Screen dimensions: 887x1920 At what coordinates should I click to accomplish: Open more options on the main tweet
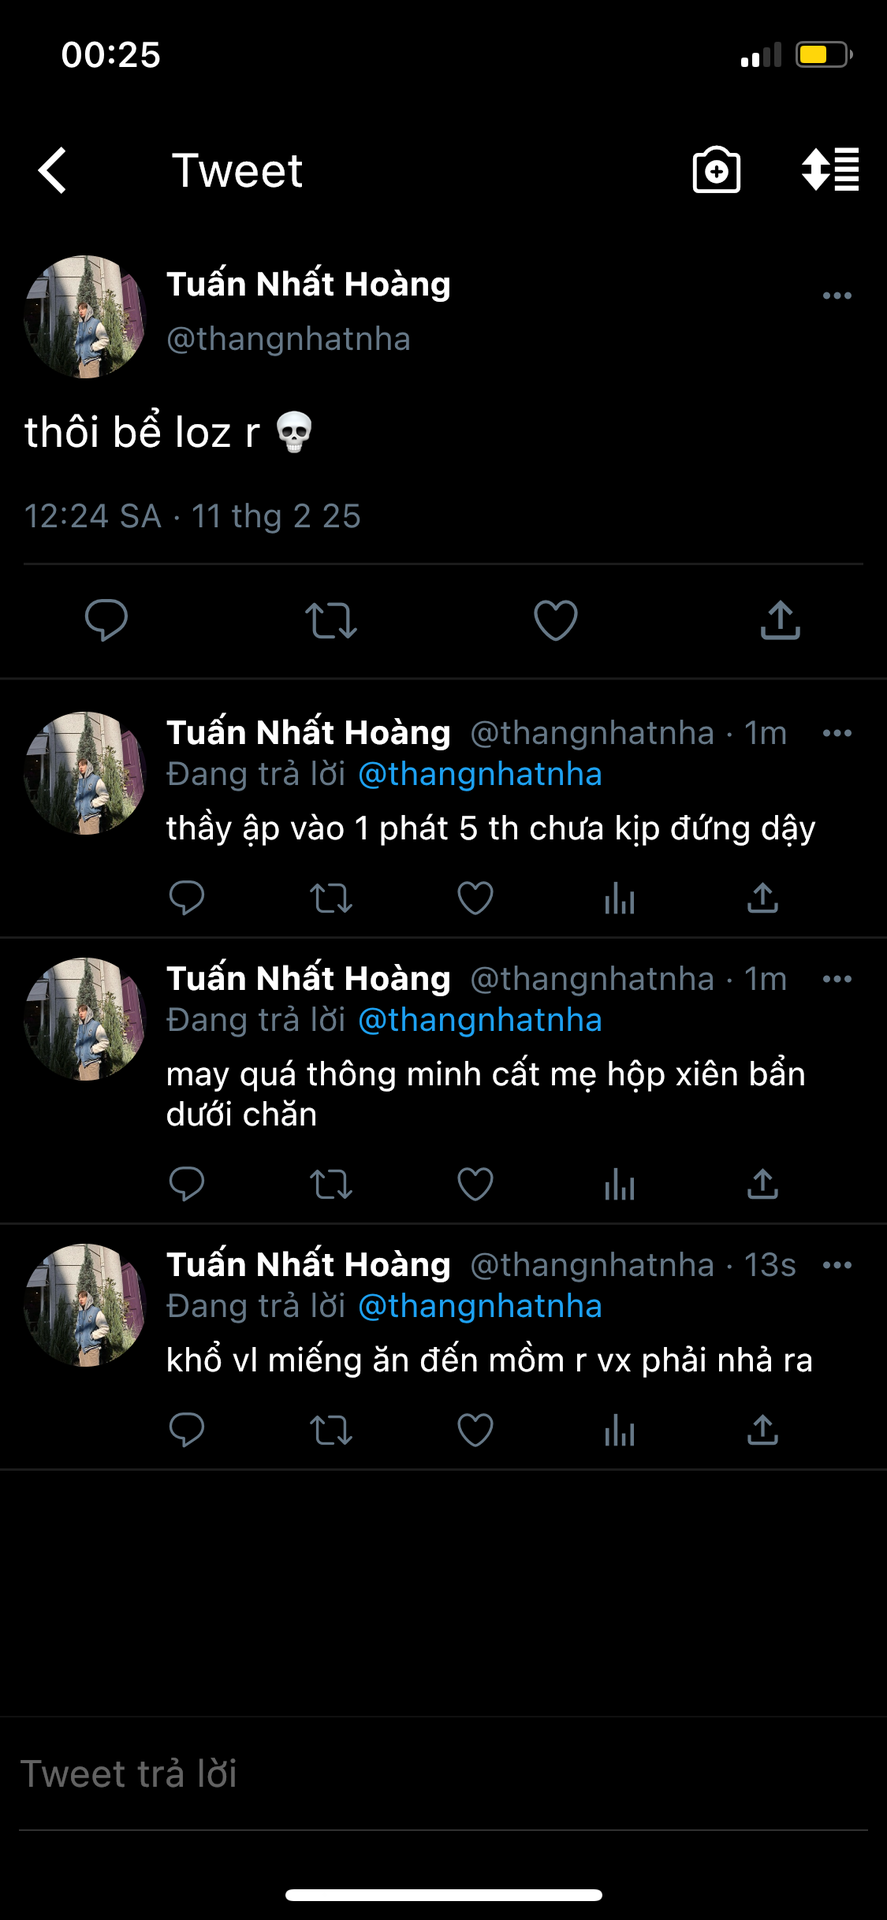pyautogui.click(x=837, y=296)
